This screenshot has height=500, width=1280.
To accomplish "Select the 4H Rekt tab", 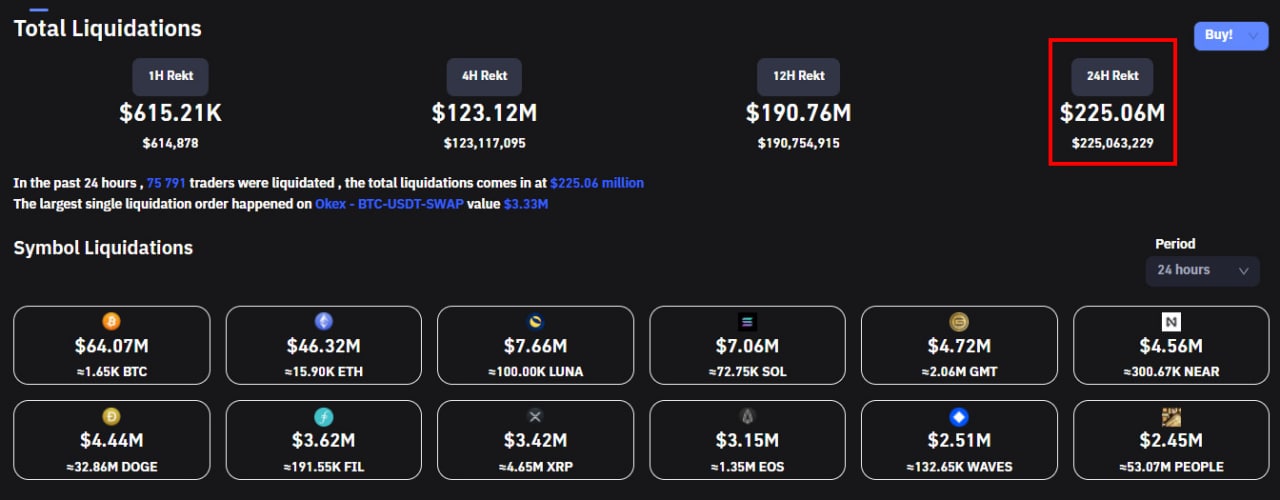I will tap(484, 77).
